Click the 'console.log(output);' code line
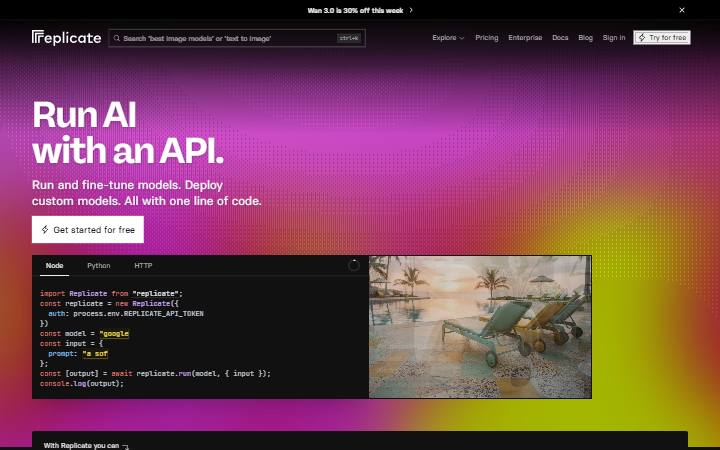The width and height of the screenshot is (720, 450). coord(82,383)
